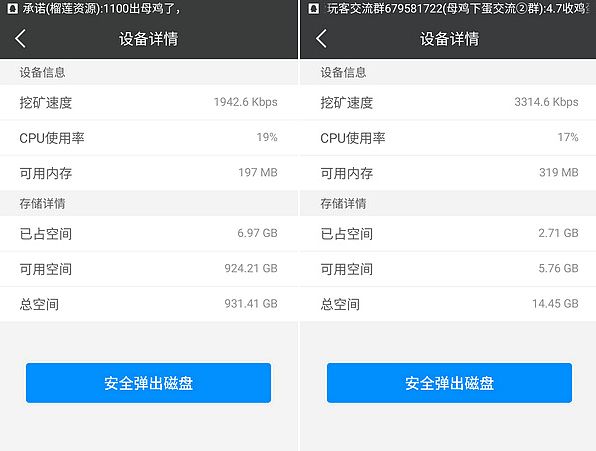Tap 可用空间 5.76 GB entry
The width and height of the screenshot is (596, 451).
click(x=448, y=269)
